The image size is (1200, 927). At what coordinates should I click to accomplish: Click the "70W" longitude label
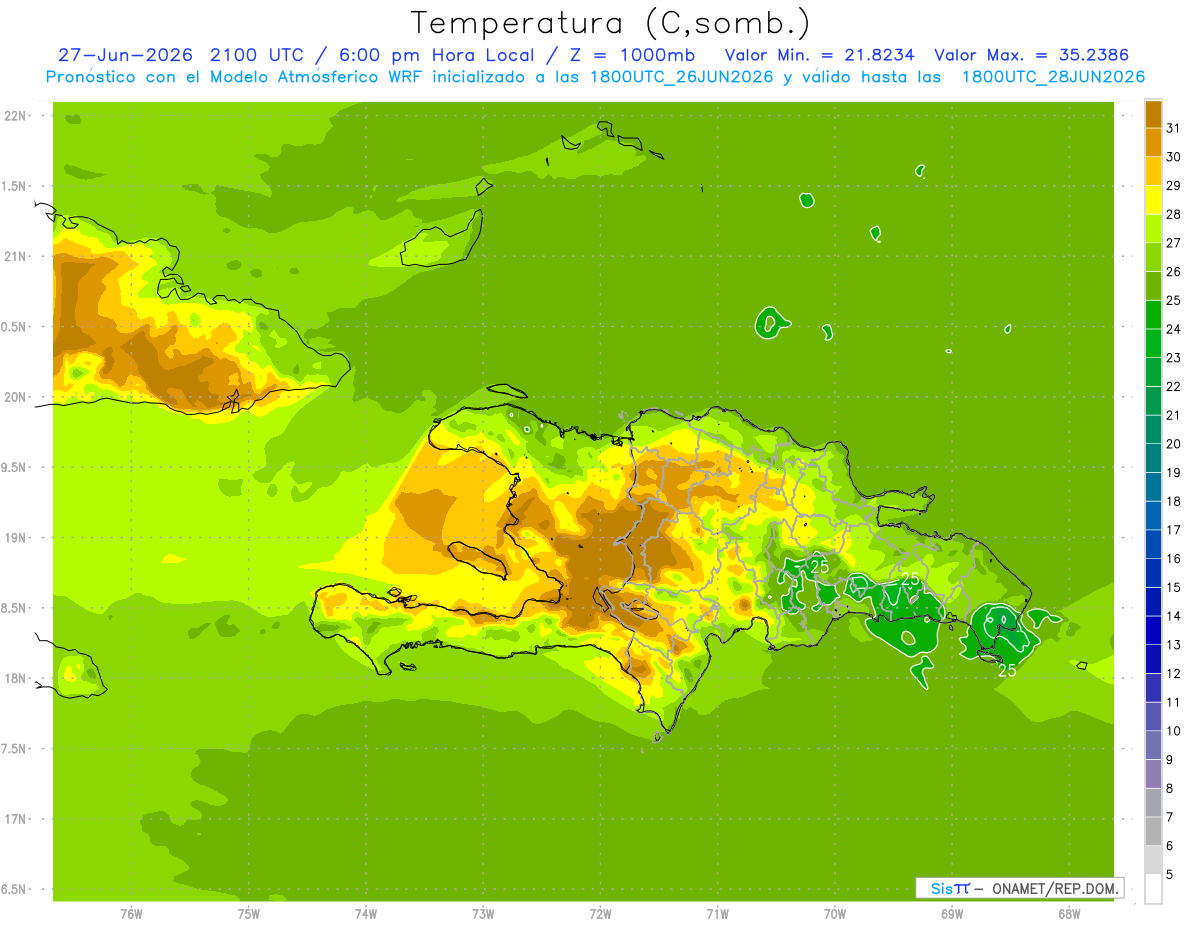(835, 914)
